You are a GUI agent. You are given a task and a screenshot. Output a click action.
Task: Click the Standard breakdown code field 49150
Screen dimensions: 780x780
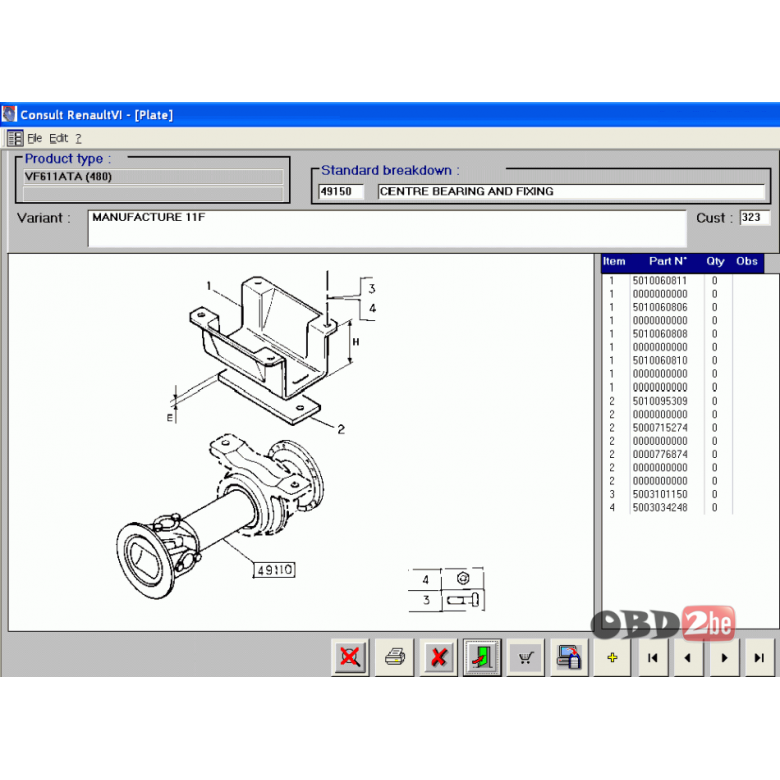pos(341,191)
